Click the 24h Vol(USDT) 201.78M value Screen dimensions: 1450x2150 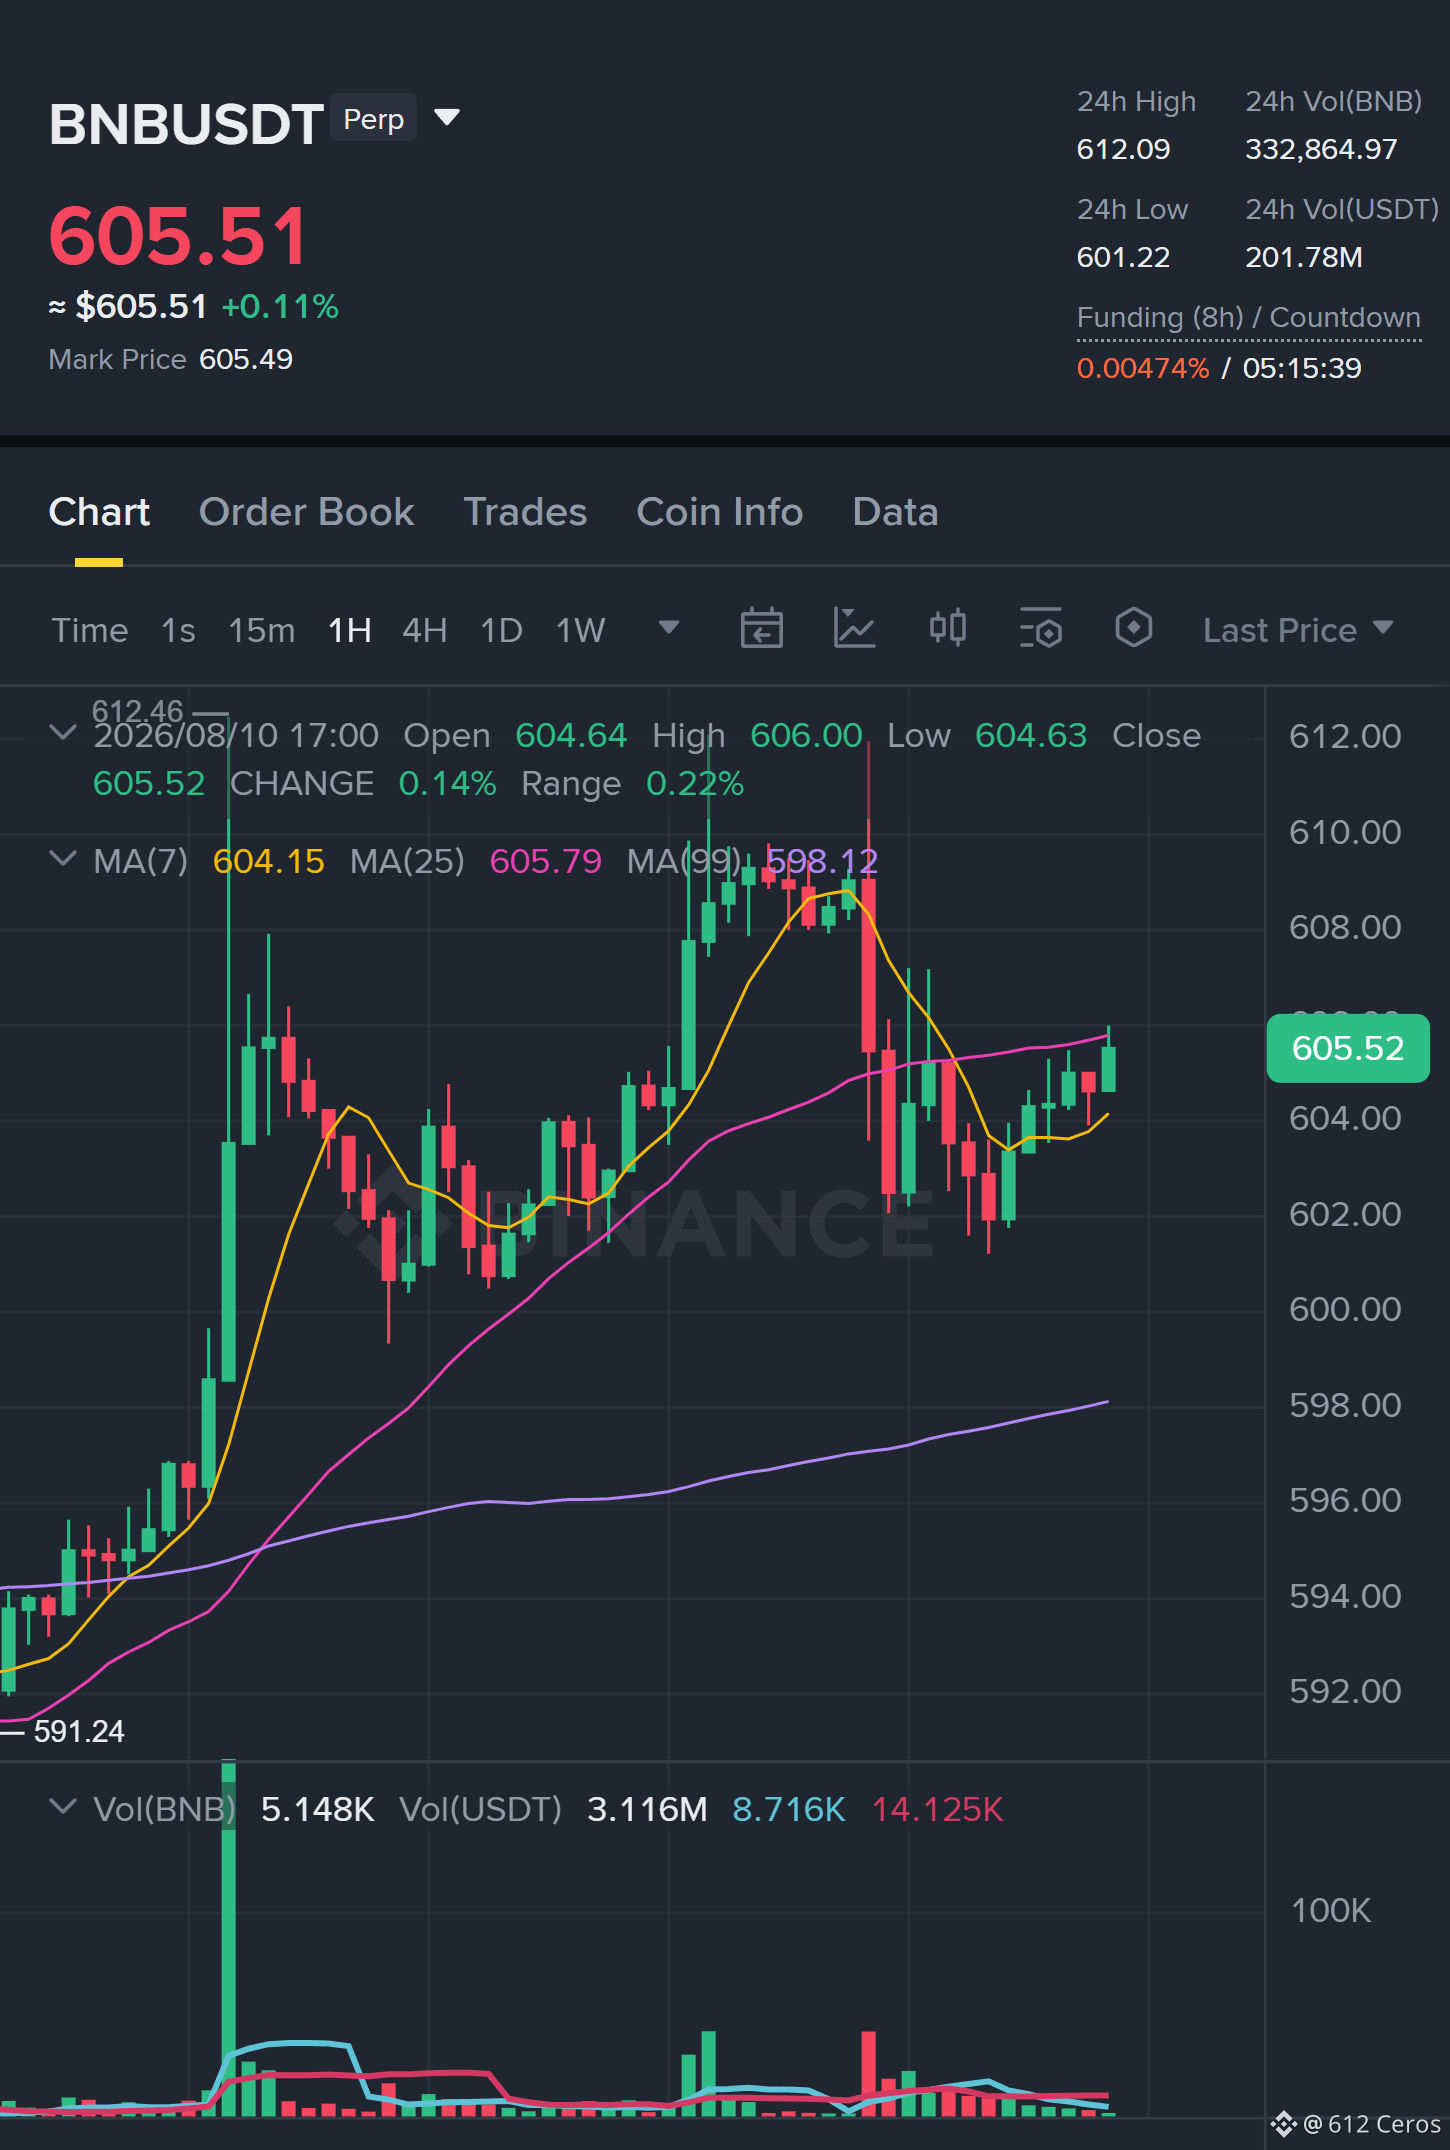pos(1304,257)
